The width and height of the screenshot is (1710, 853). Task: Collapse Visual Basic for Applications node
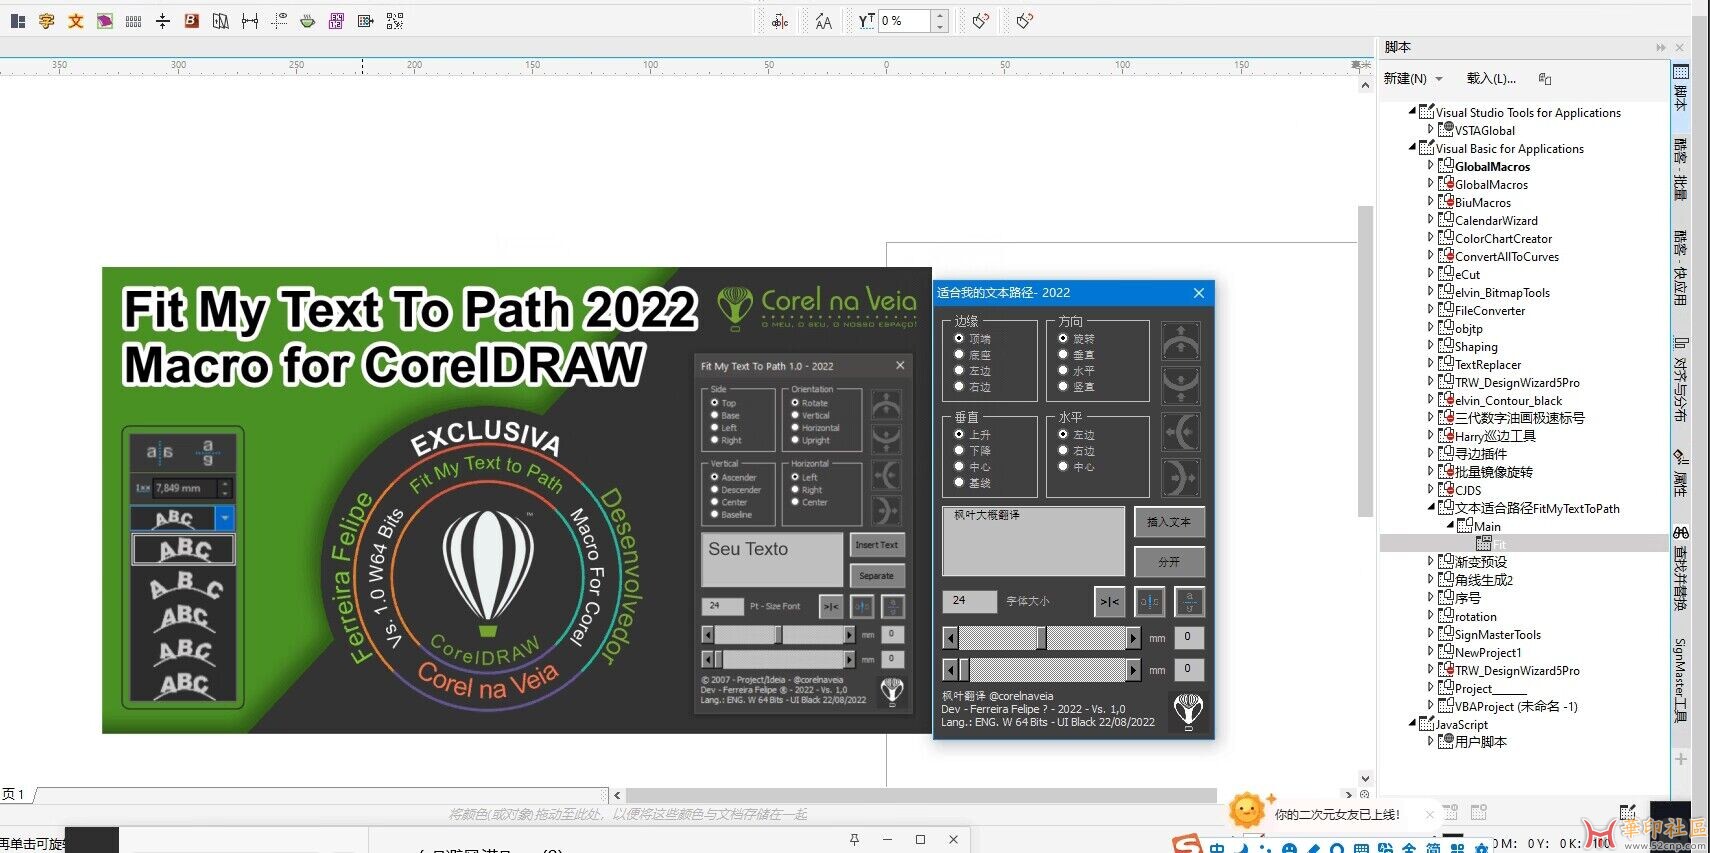click(x=1412, y=148)
